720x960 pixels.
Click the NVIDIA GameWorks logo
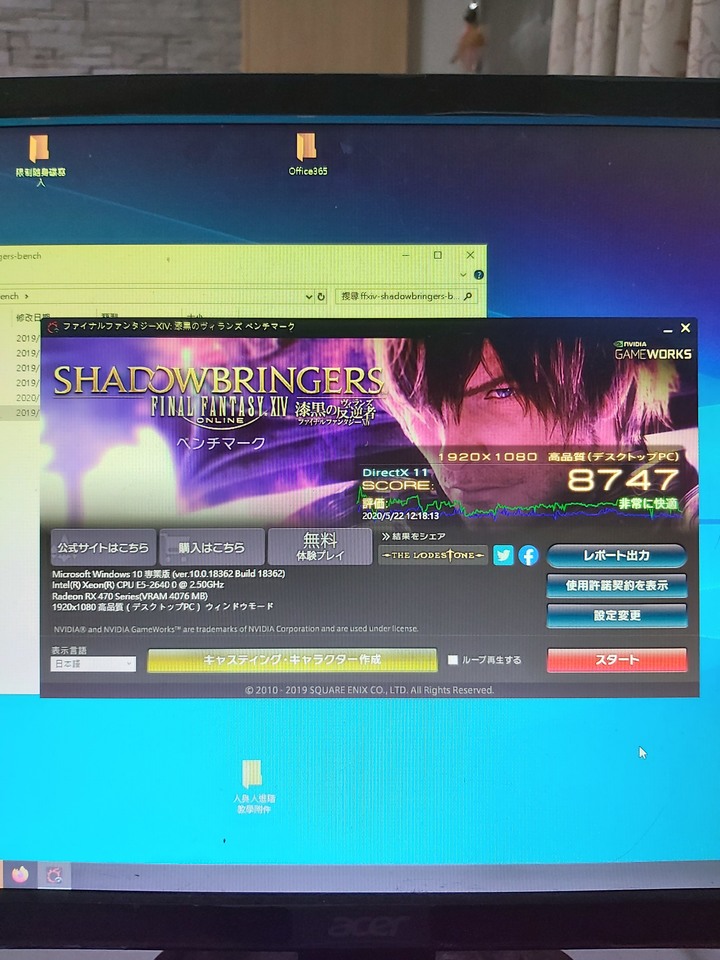(x=653, y=351)
